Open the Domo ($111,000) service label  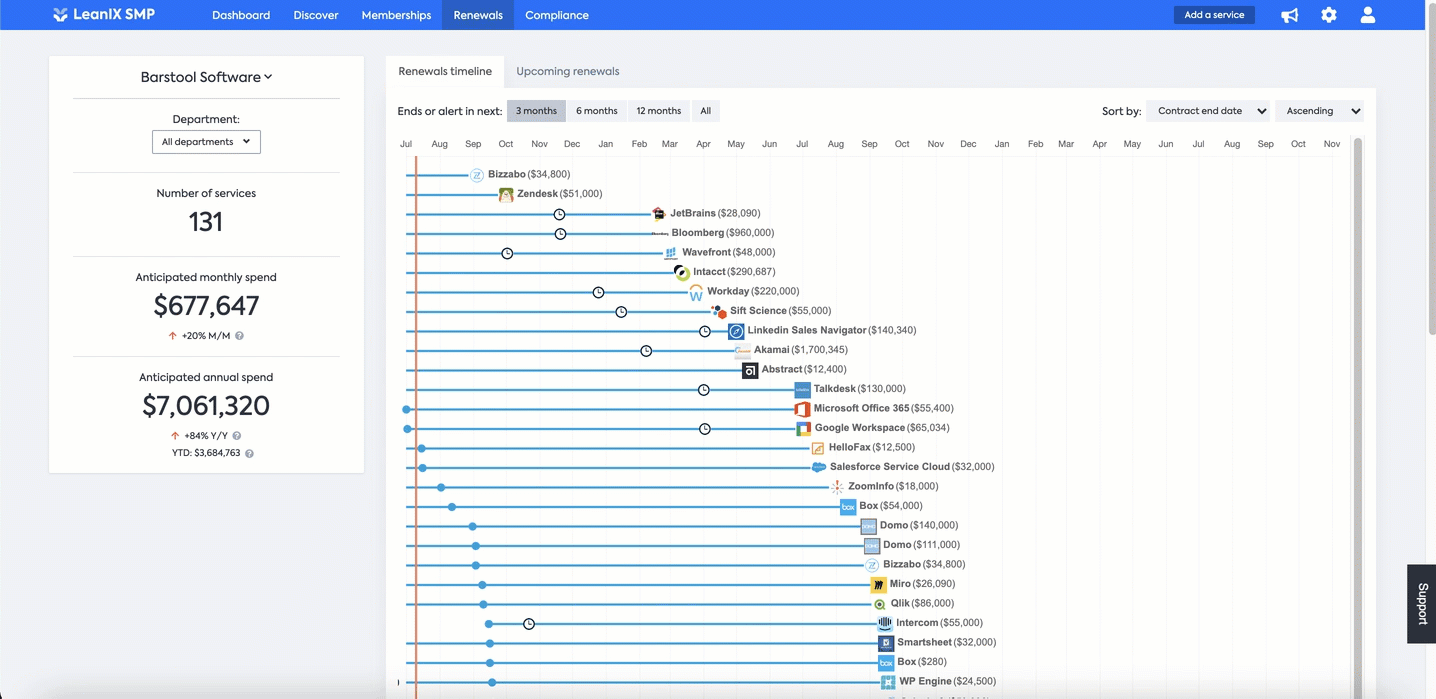922,545
